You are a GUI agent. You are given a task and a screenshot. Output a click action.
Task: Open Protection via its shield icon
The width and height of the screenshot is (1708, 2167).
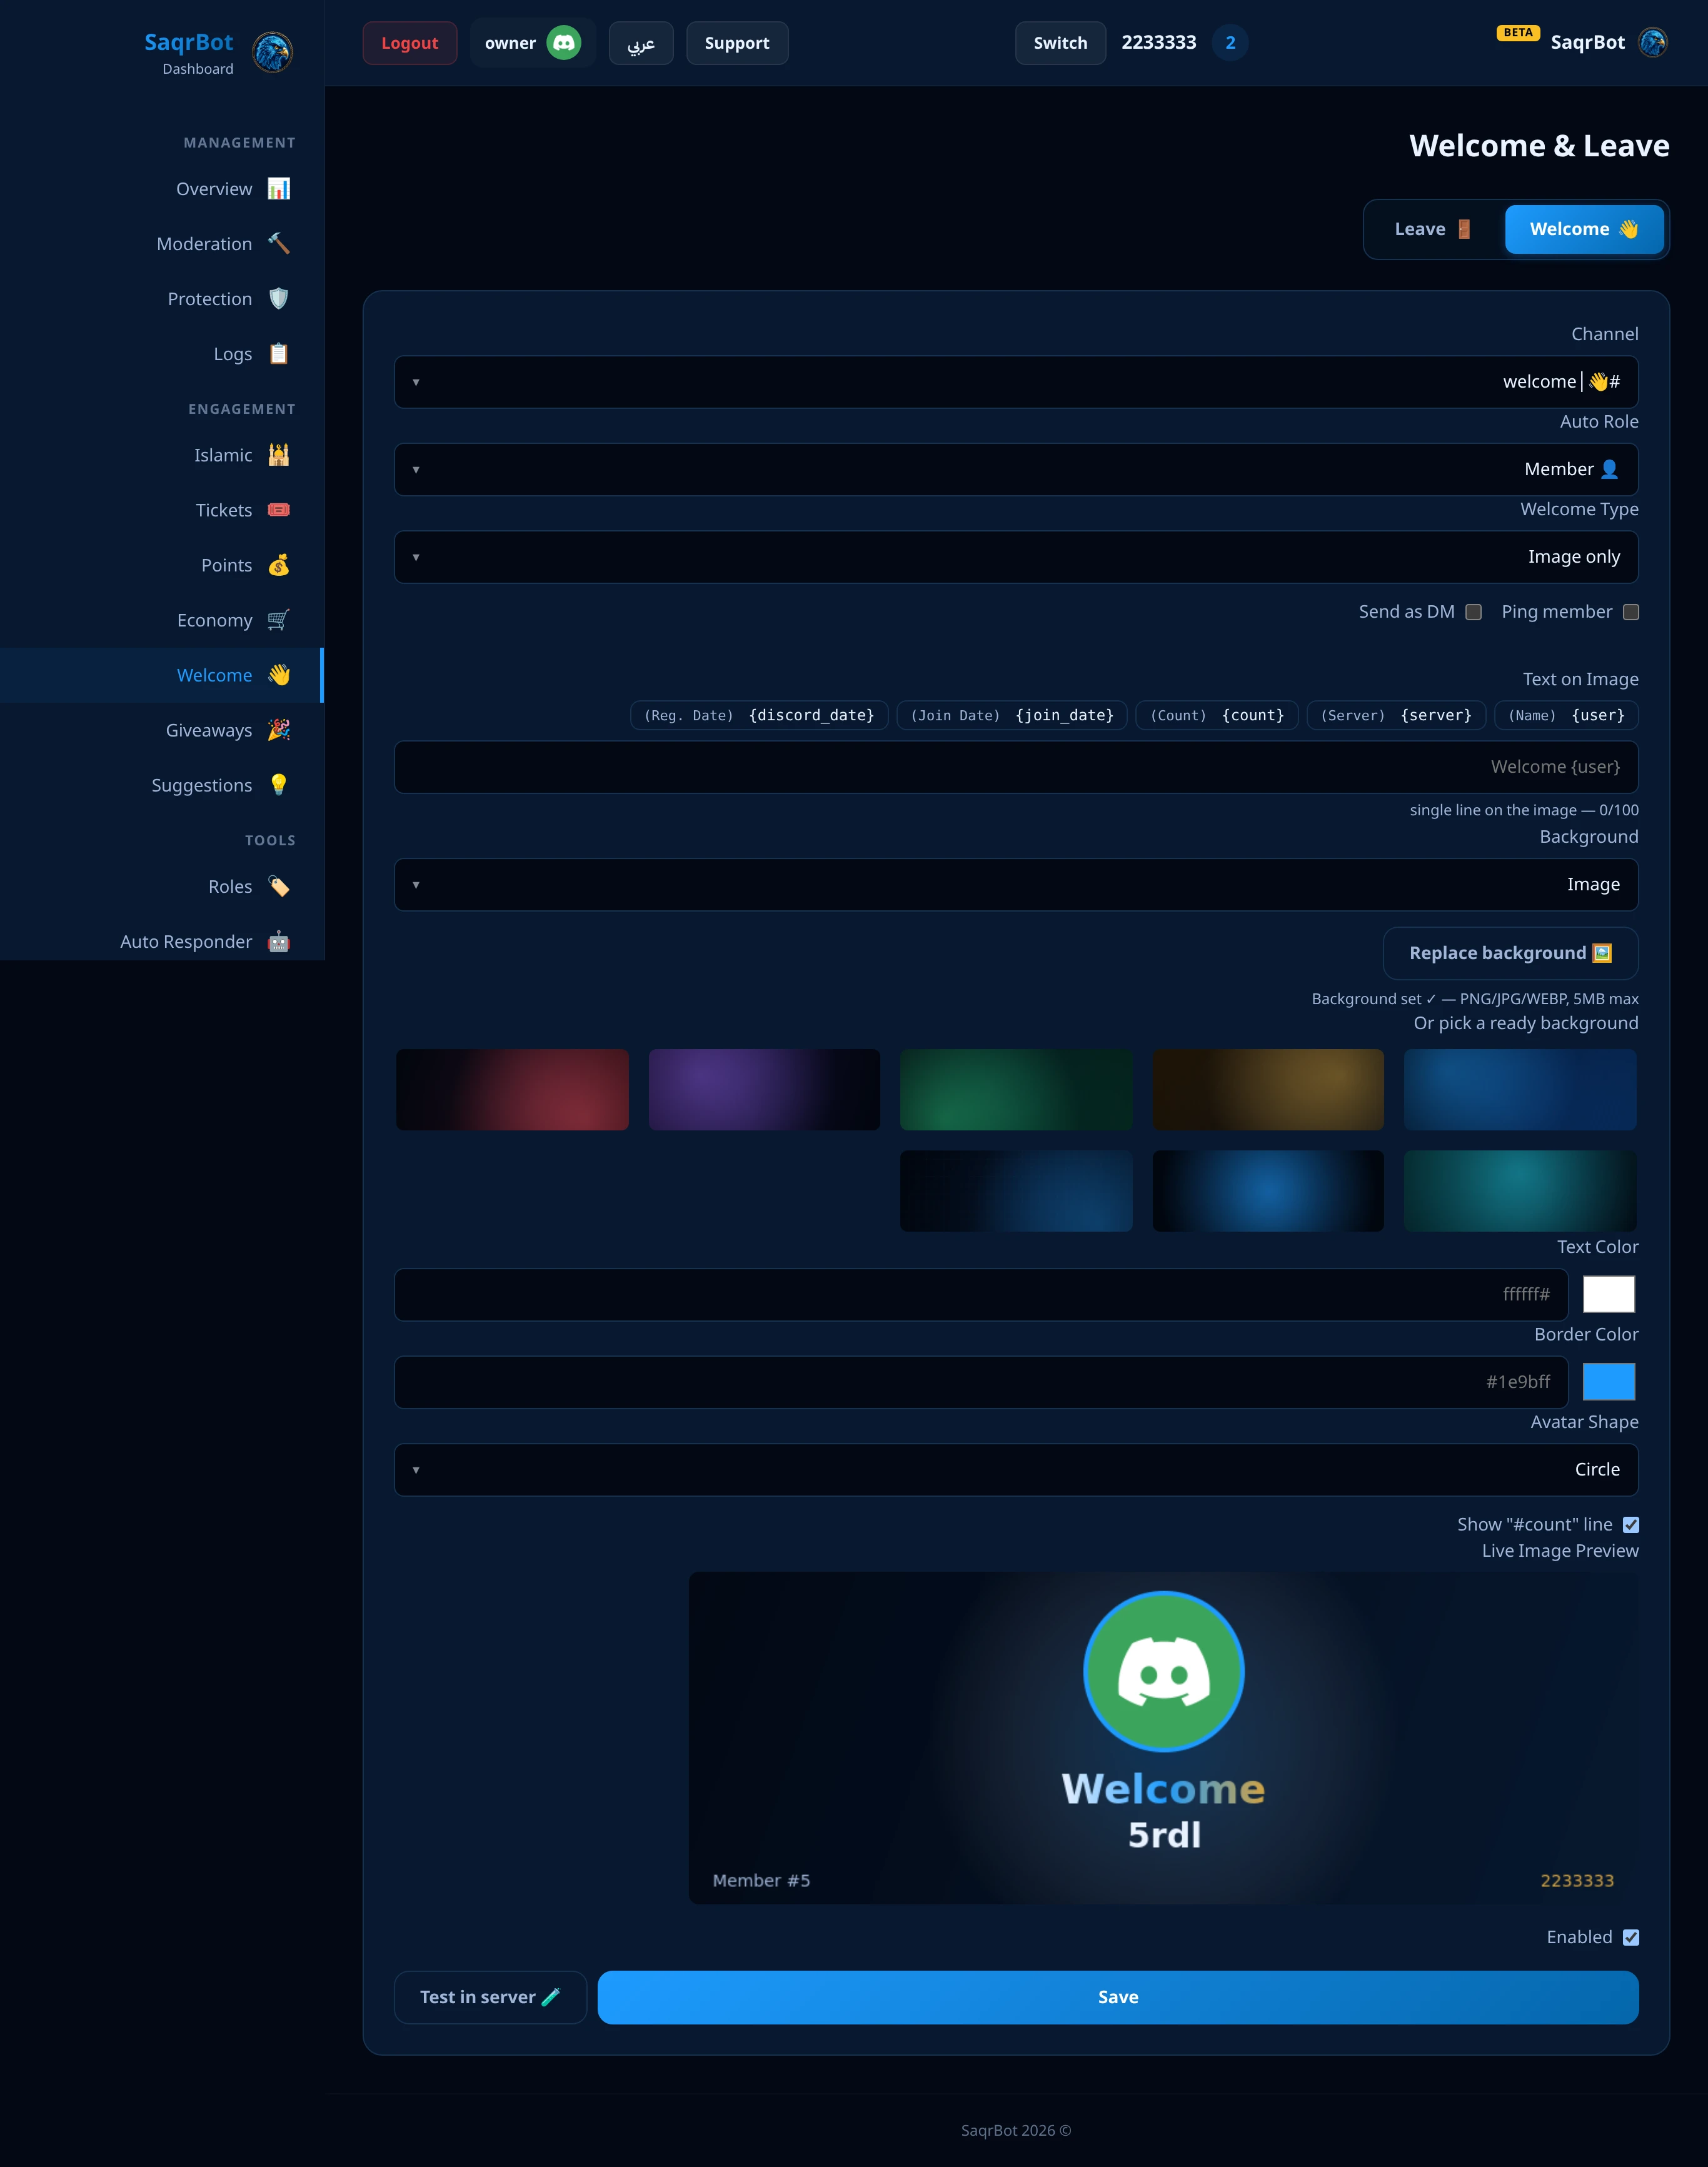[279, 299]
